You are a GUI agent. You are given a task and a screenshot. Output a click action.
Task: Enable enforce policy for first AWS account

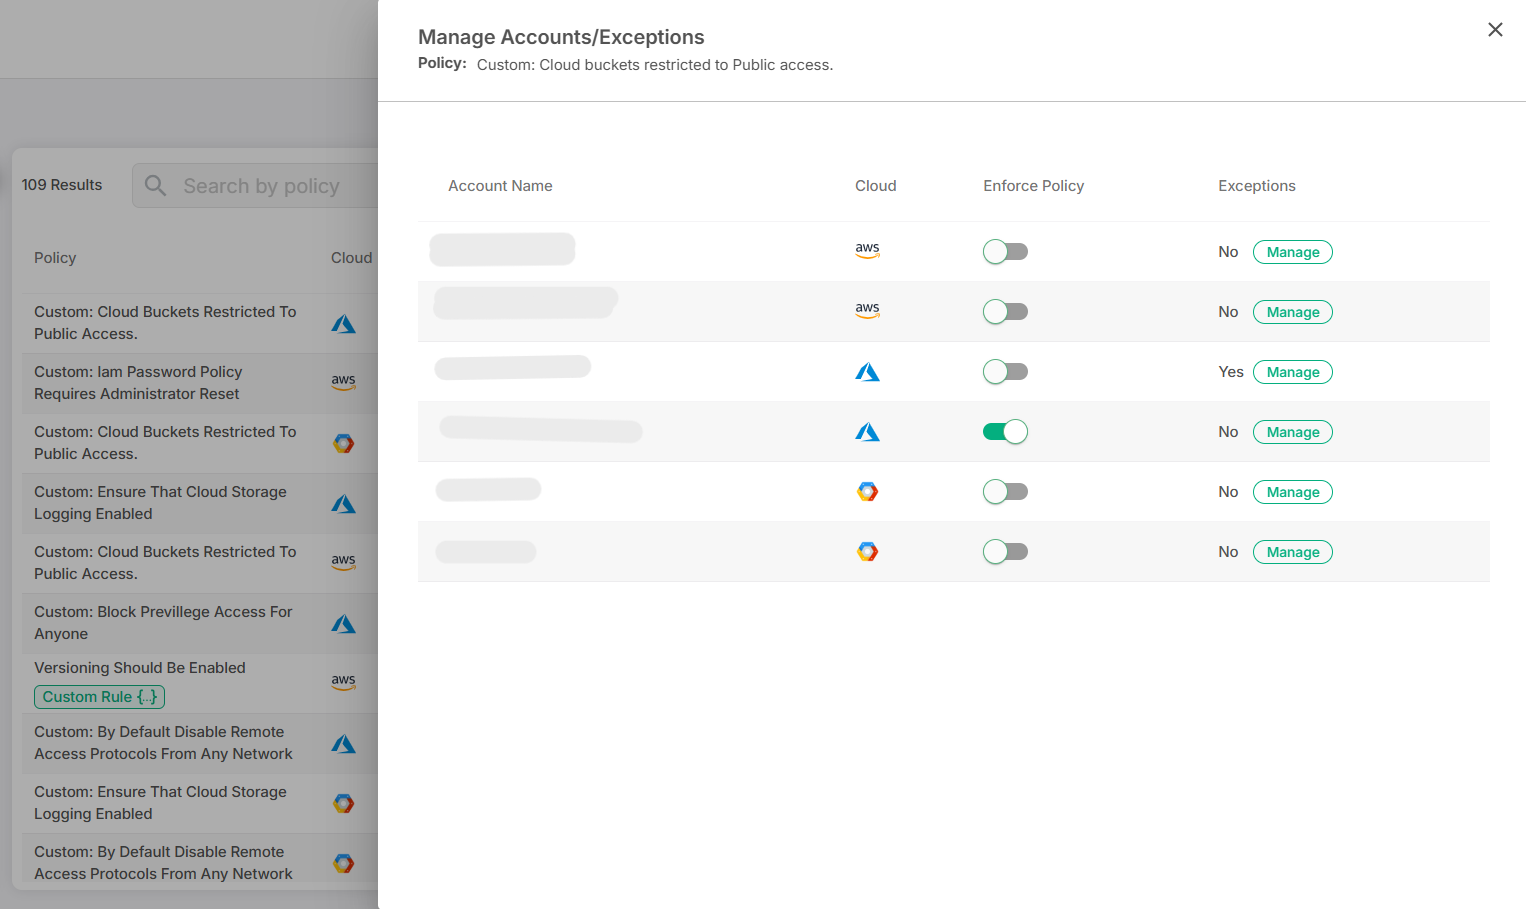tap(1005, 252)
